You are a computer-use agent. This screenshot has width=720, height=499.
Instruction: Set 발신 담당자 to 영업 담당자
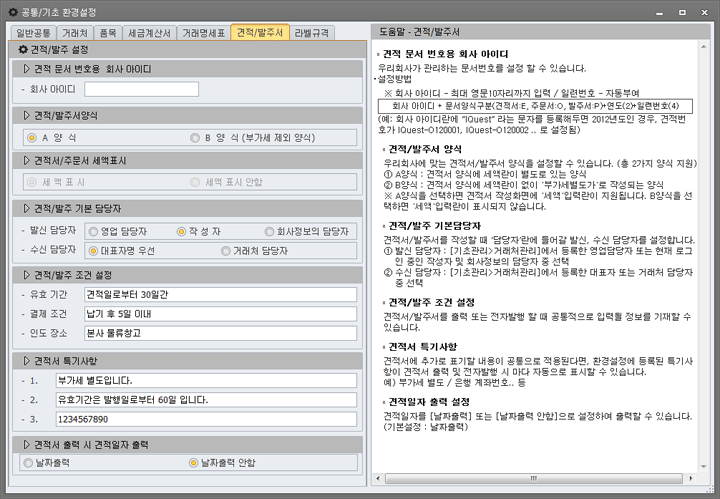[93, 231]
